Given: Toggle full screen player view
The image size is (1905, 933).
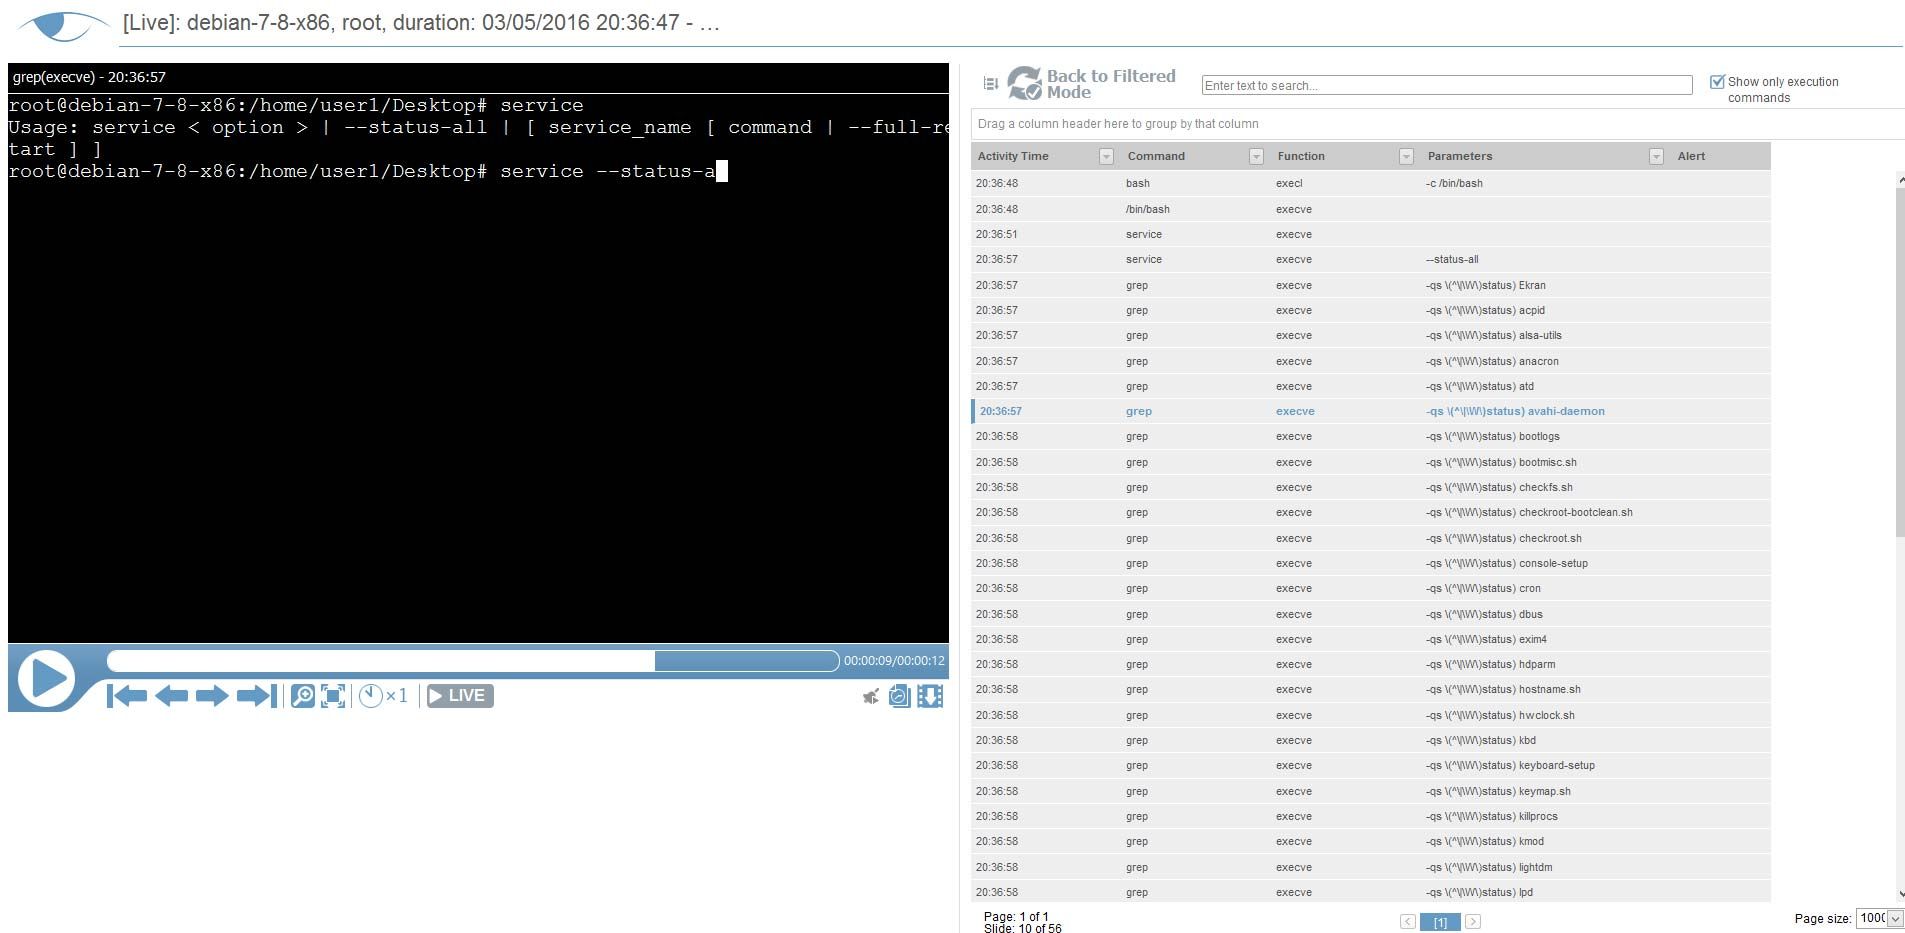Looking at the screenshot, I should click(x=333, y=696).
